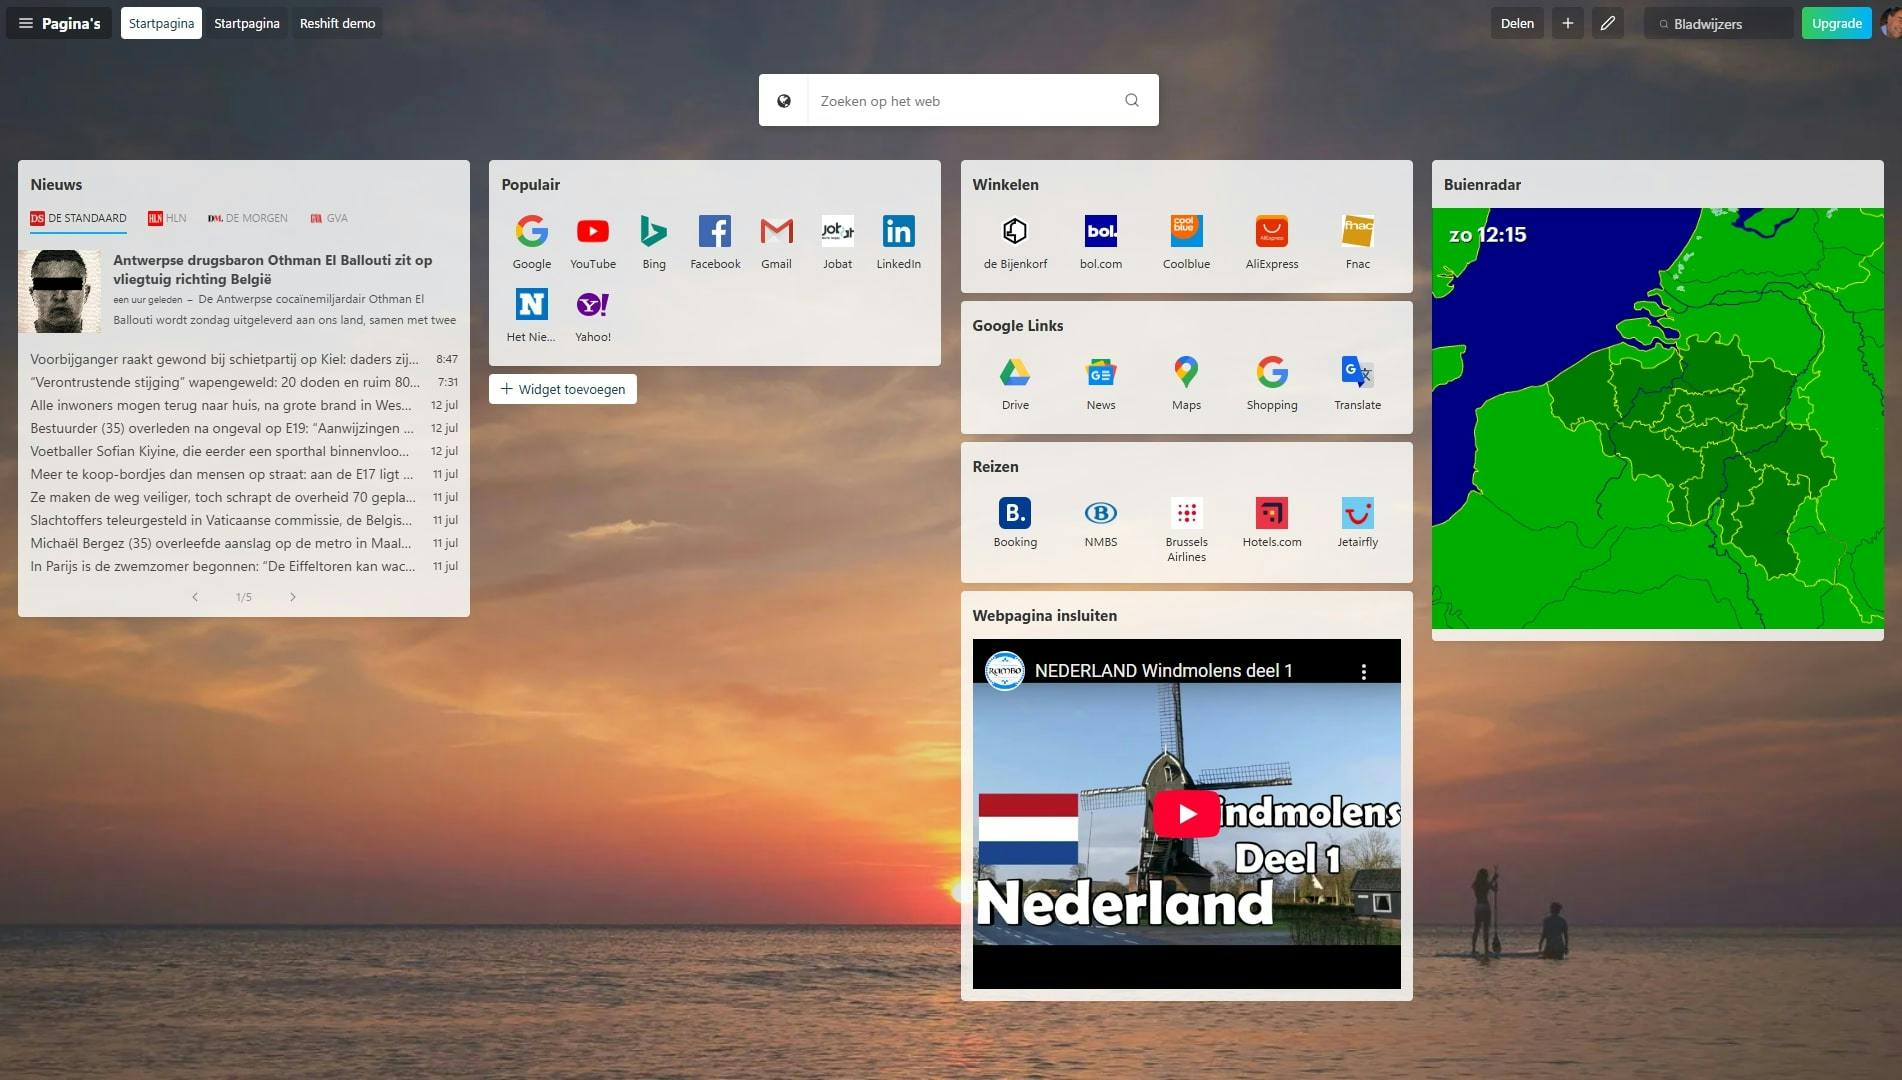Image resolution: width=1902 pixels, height=1080 pixels.
Task: Open Google Translate from Google Links
Action: [1357, 381]
